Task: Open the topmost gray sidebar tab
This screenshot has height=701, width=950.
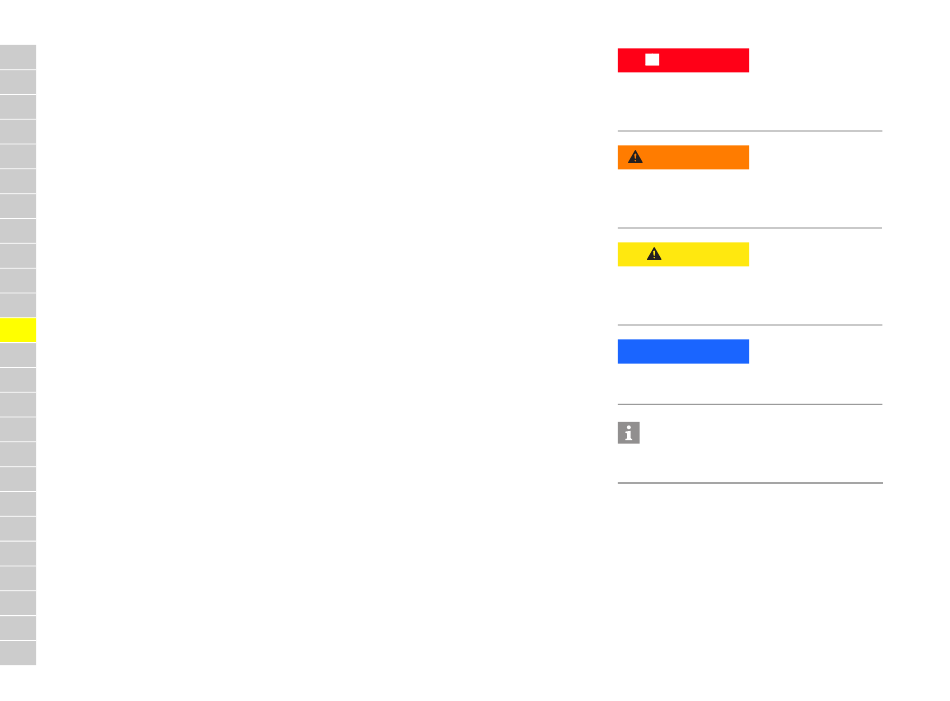Action: point(18,57)
